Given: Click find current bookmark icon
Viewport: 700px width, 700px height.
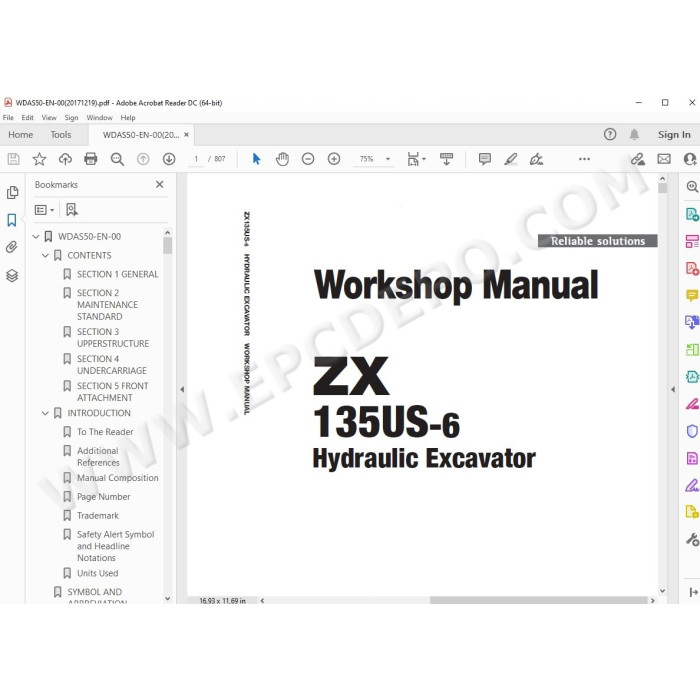Looking at the screenshot, I should [x=71, y=210].
